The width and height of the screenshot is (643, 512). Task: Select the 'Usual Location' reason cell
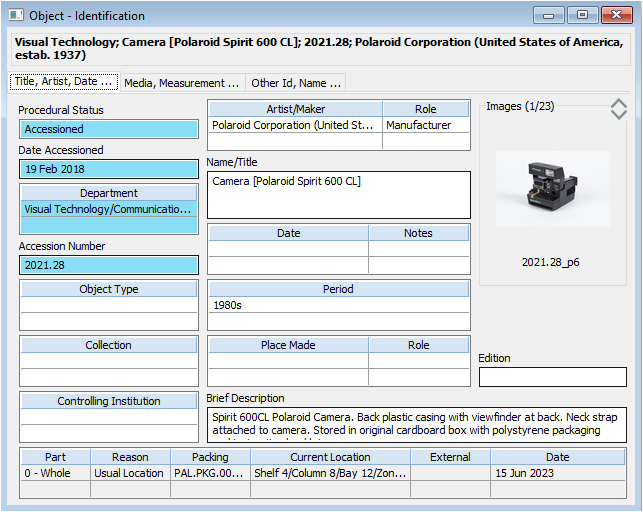pyautogui.click(x=130, y=473)
